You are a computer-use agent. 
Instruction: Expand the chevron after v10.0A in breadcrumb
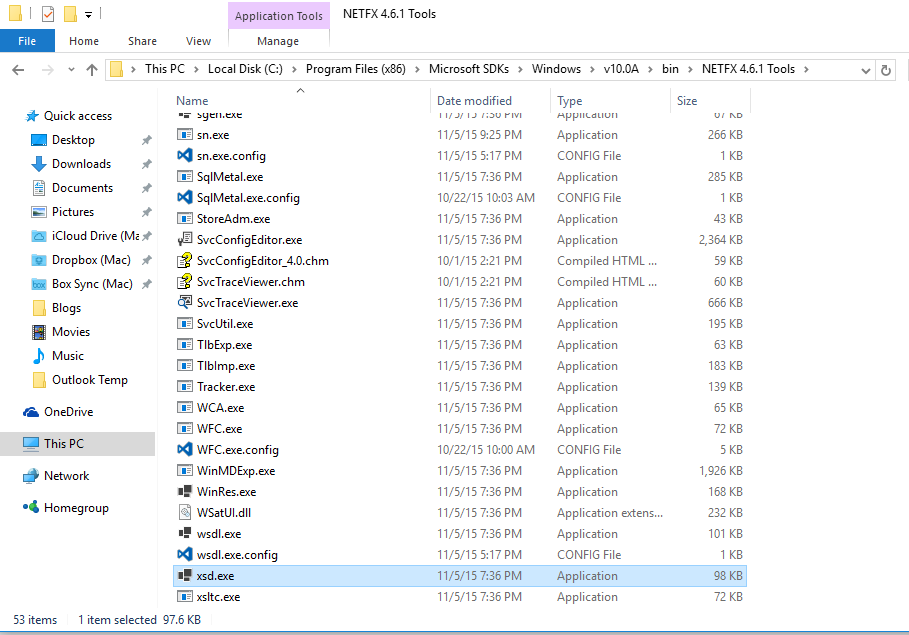[x=650, y=70]
